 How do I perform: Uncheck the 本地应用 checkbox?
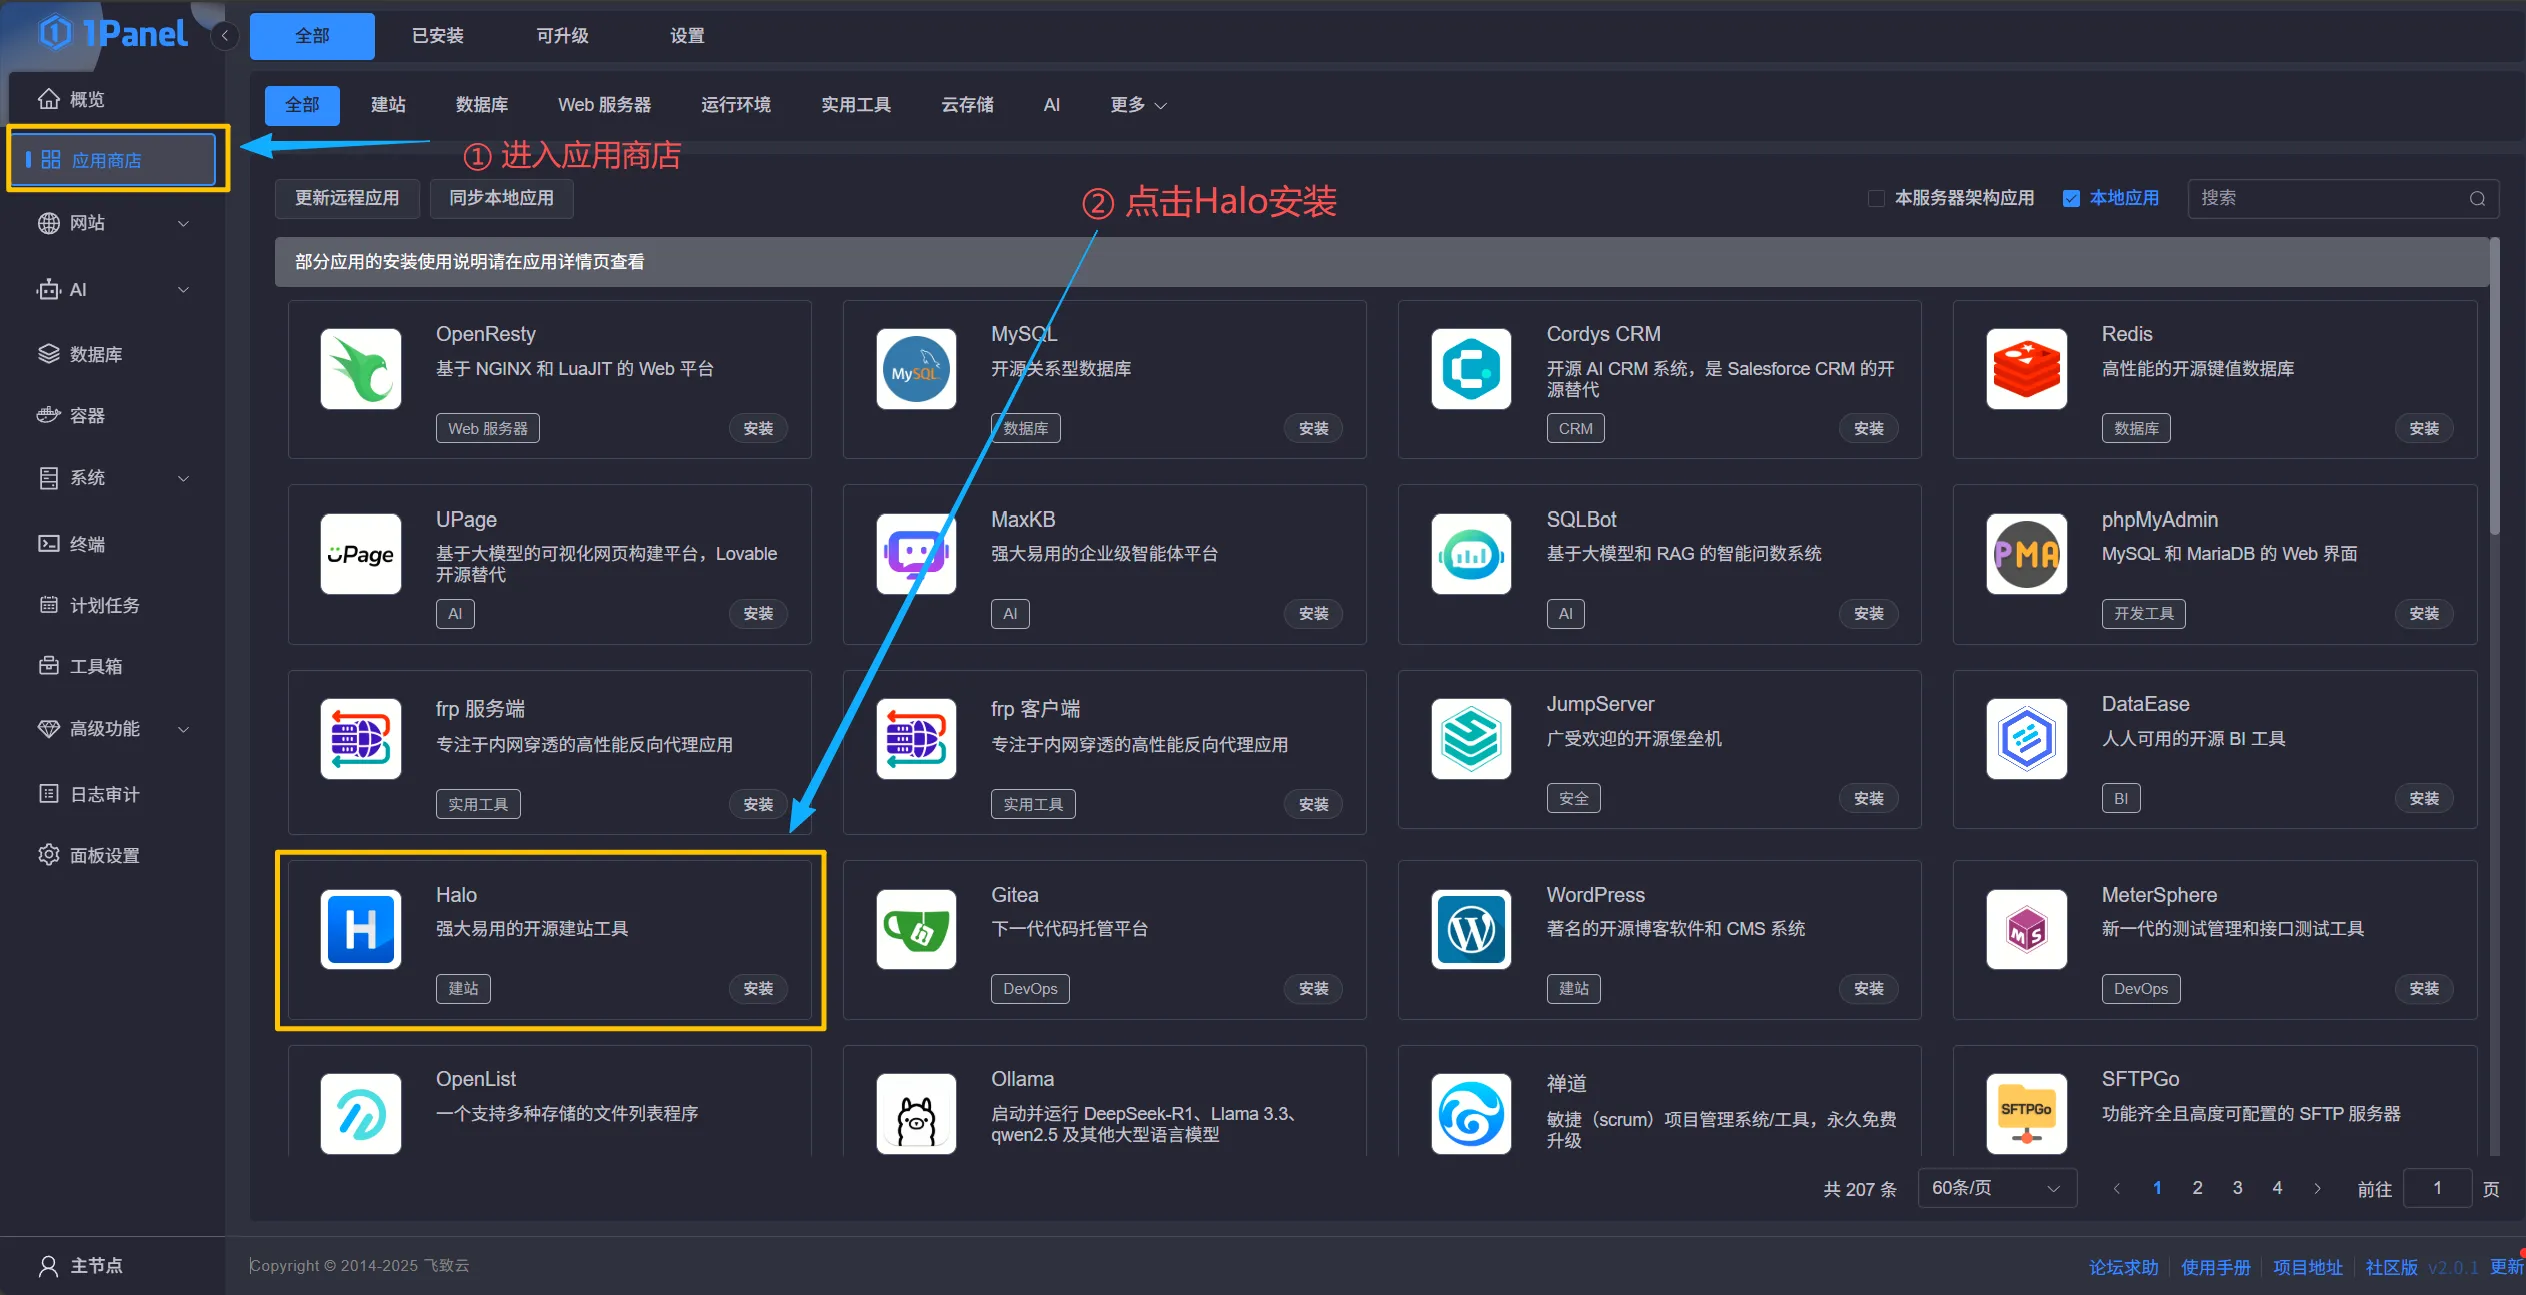(x=2071, y=198)
